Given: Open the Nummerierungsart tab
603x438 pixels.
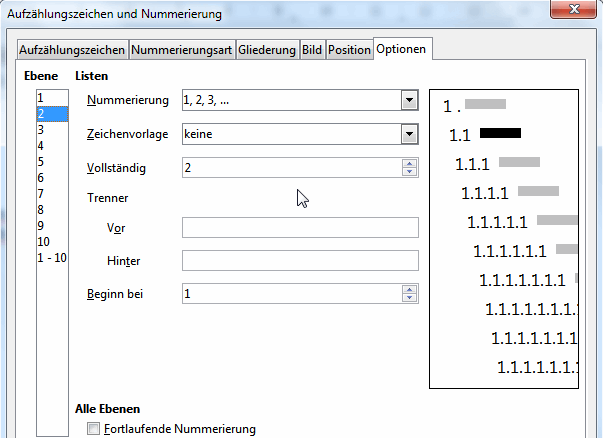Looking at the screenshot, I should 182,50.
